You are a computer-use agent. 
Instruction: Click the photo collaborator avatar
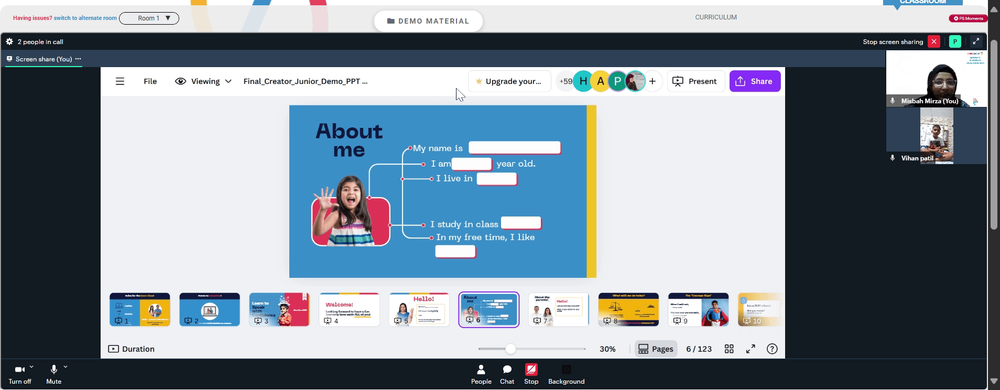pos(635,82)
